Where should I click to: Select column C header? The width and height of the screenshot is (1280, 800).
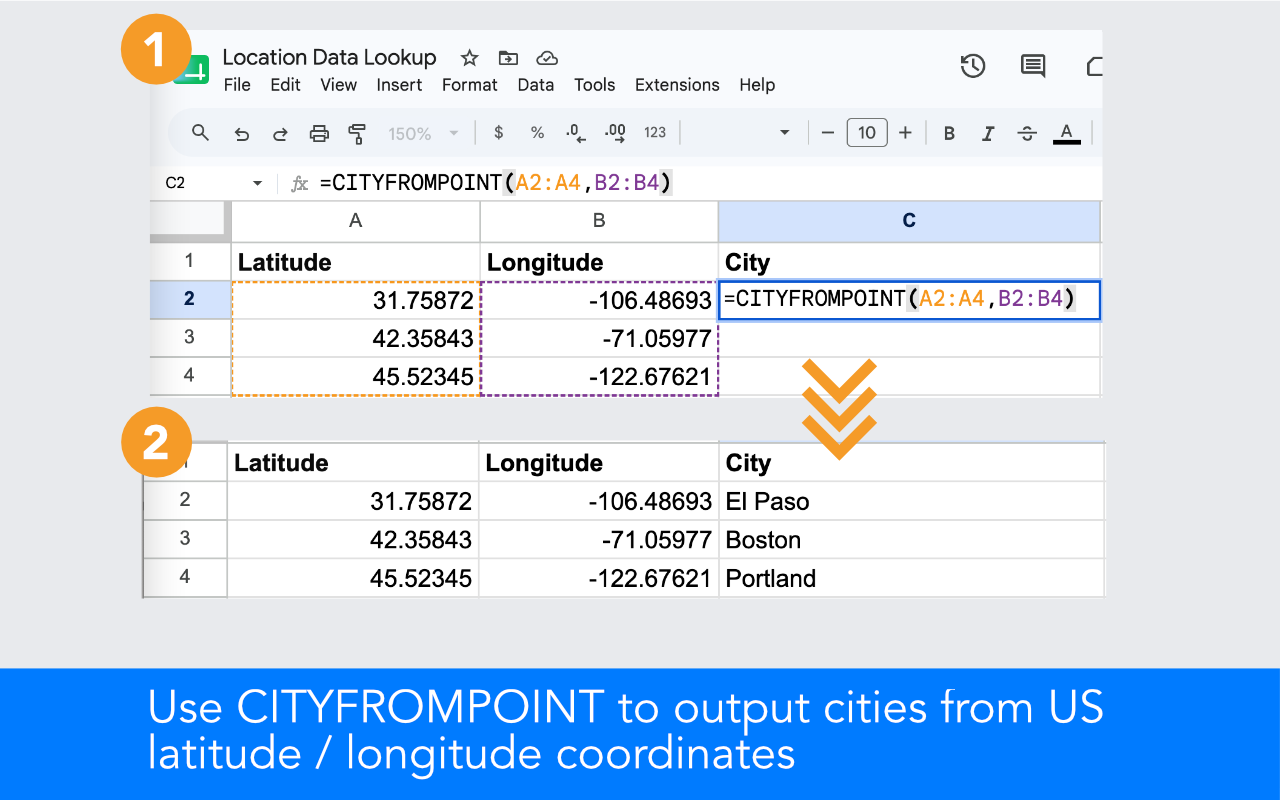point(909,221)
